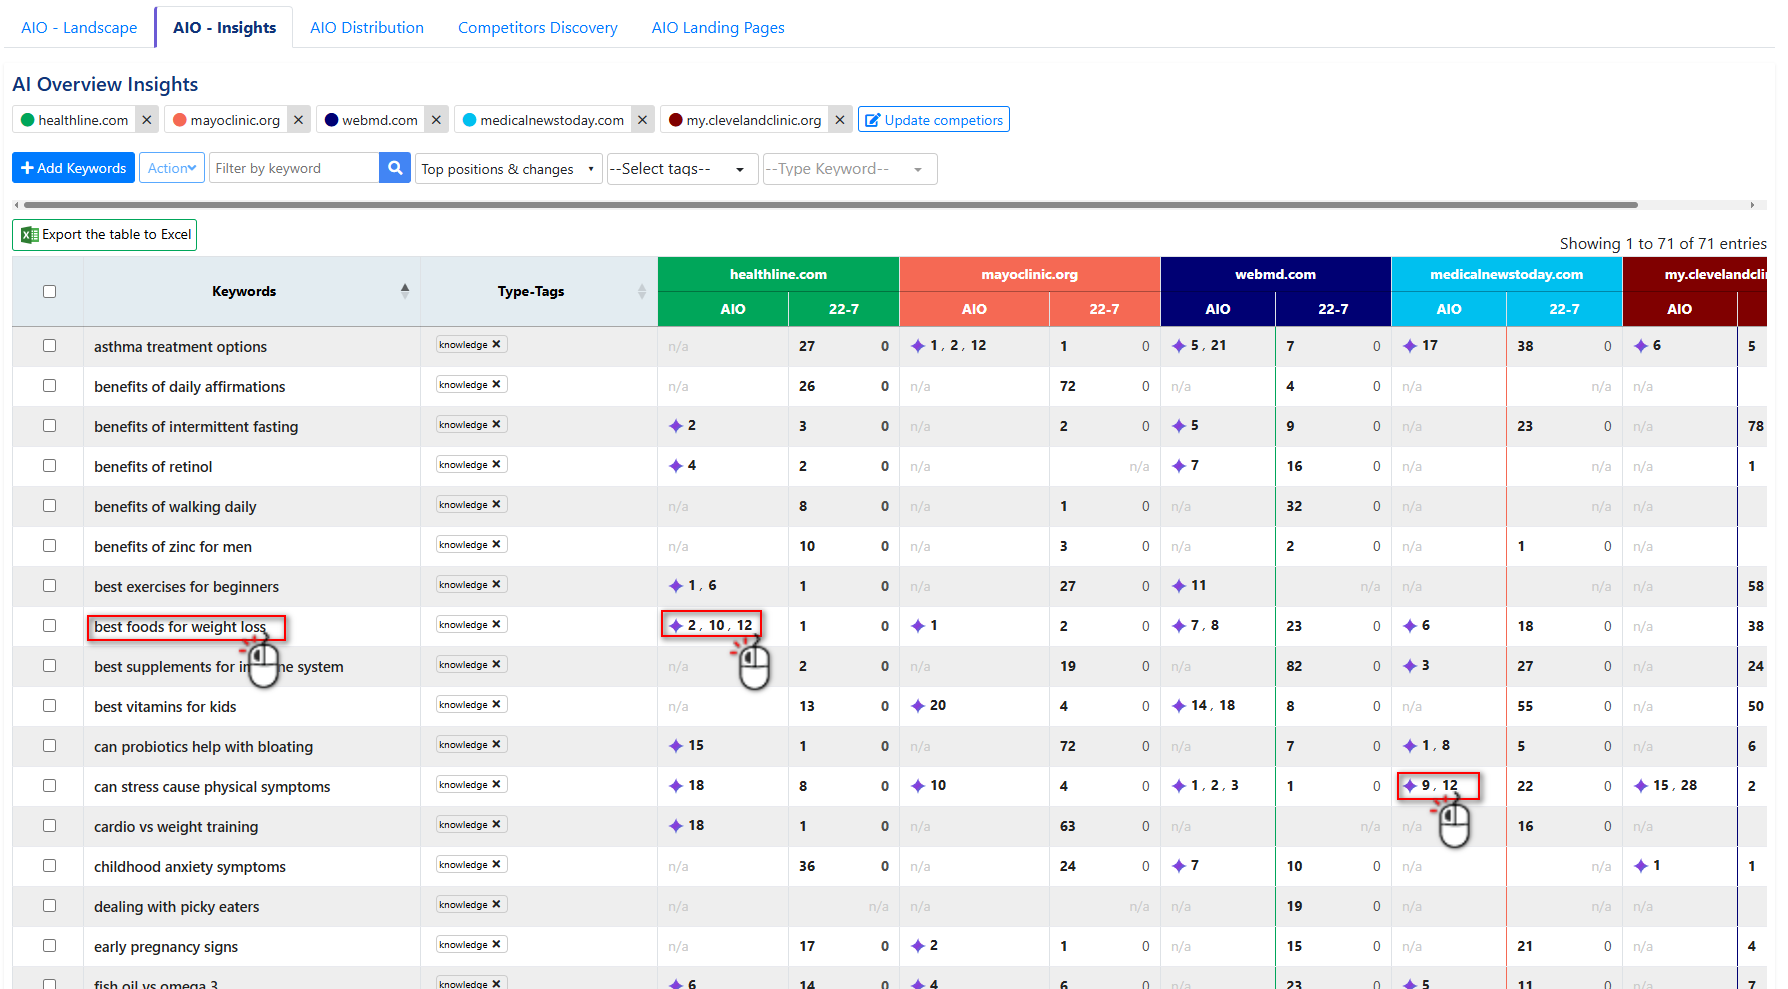Check the cardio vs weight training row
The image size is (1788, 989).
tap(49, 825)
